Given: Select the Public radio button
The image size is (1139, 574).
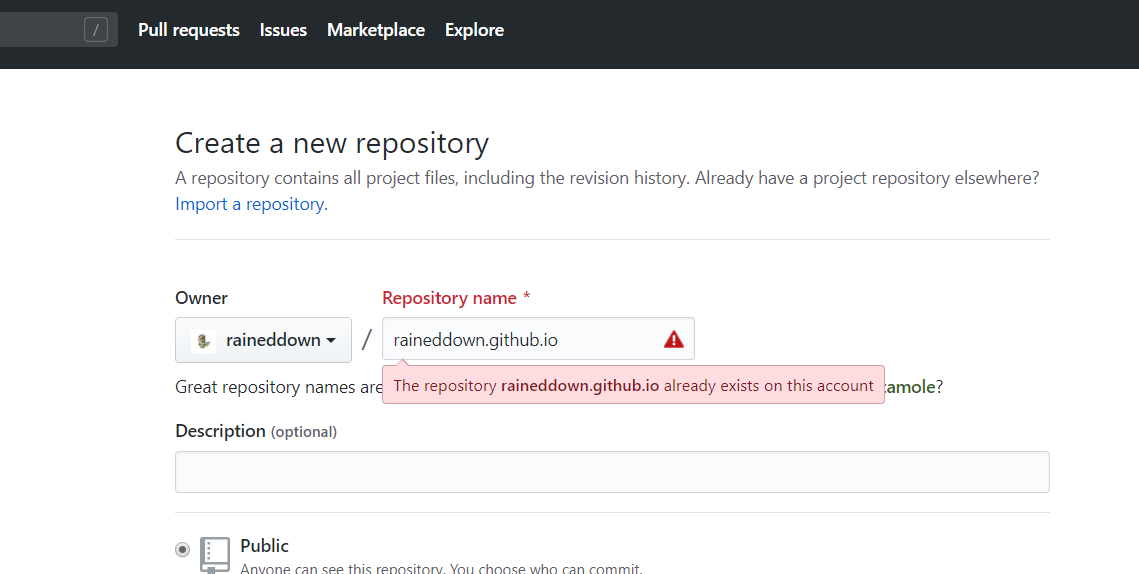Looking at the screenshot, I should 182,549.
